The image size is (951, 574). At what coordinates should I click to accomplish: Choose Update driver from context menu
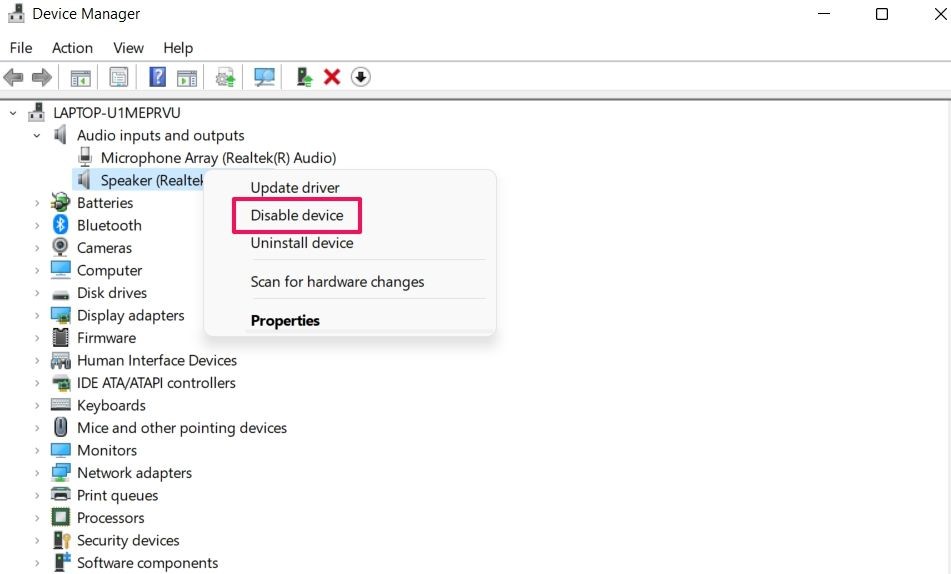(x=295, y=187)
